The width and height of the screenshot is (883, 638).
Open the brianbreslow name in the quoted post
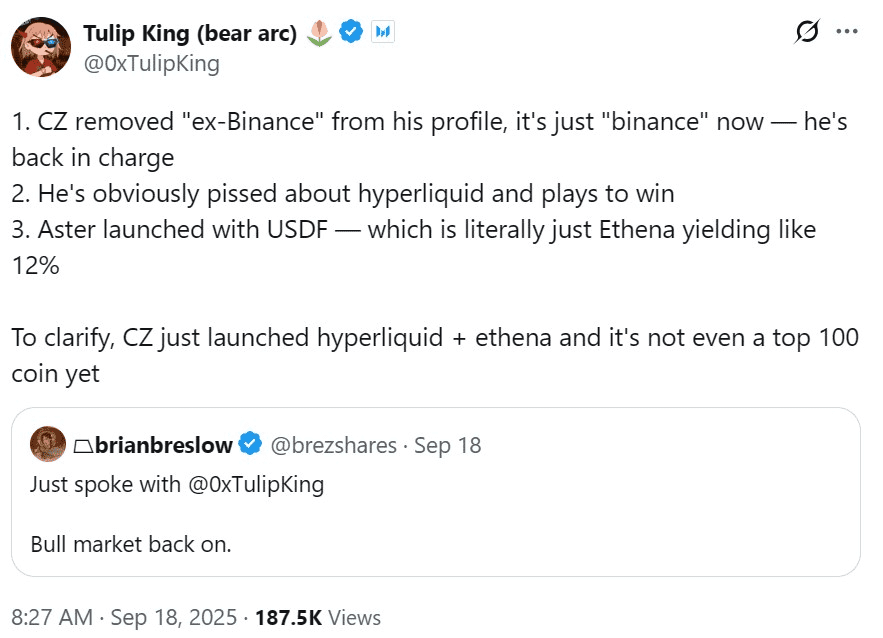[x=165, y=445]
